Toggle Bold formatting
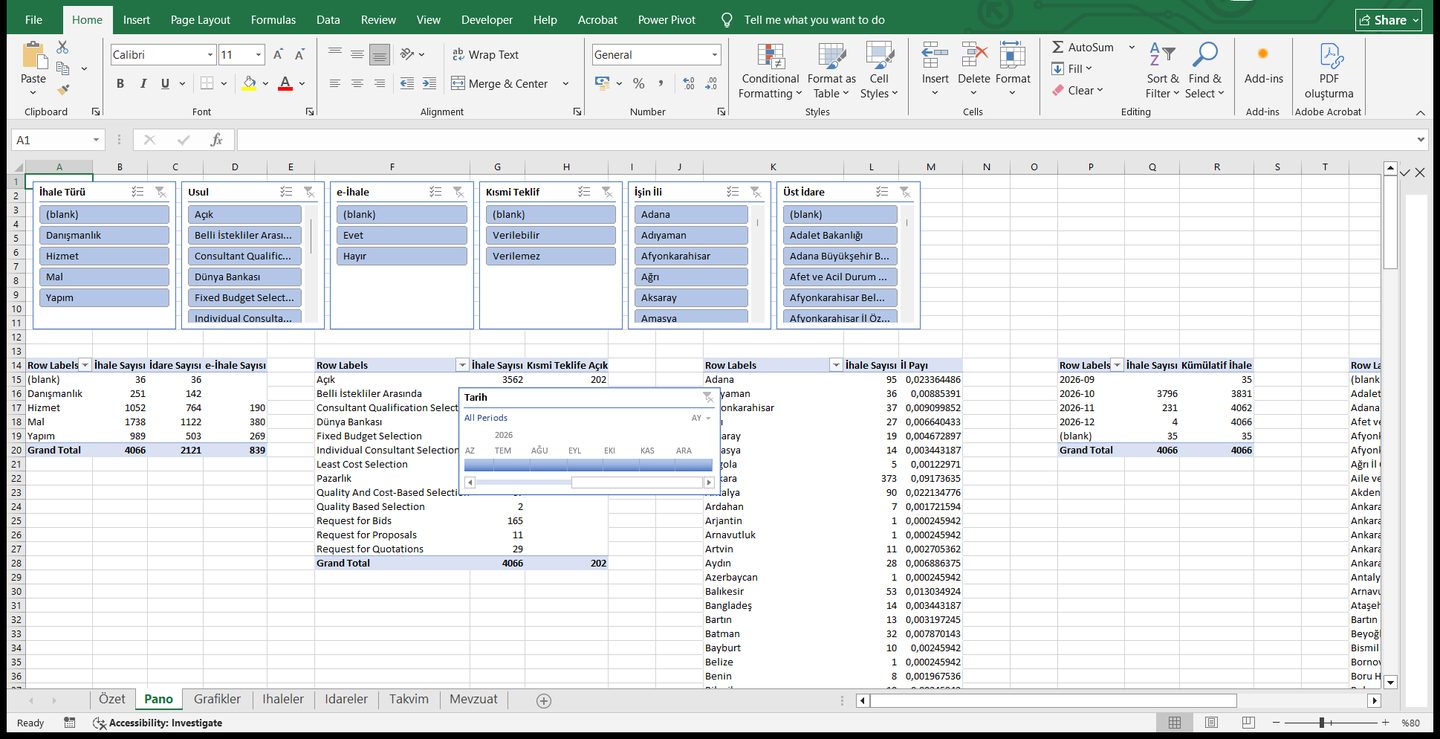The height and width of the screenshot is (739, 1440). coord(120,84)
